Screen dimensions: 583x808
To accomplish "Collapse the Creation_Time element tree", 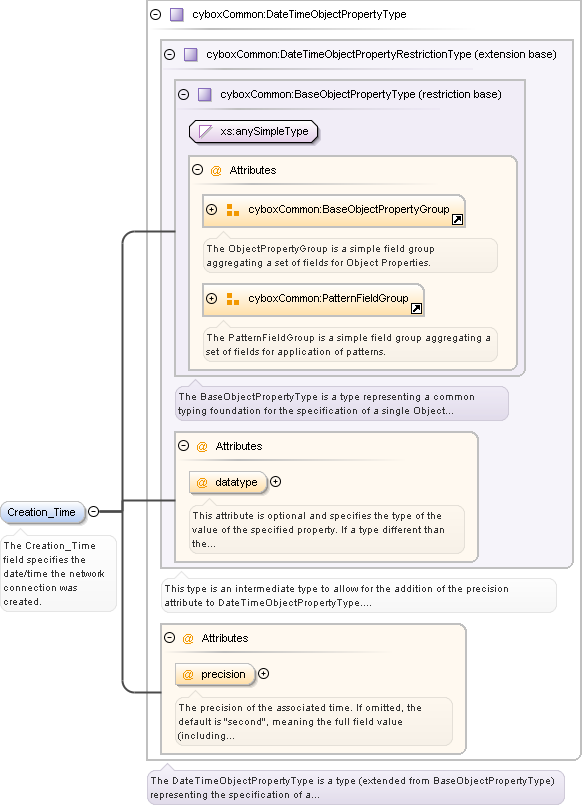I will [93, 512].
